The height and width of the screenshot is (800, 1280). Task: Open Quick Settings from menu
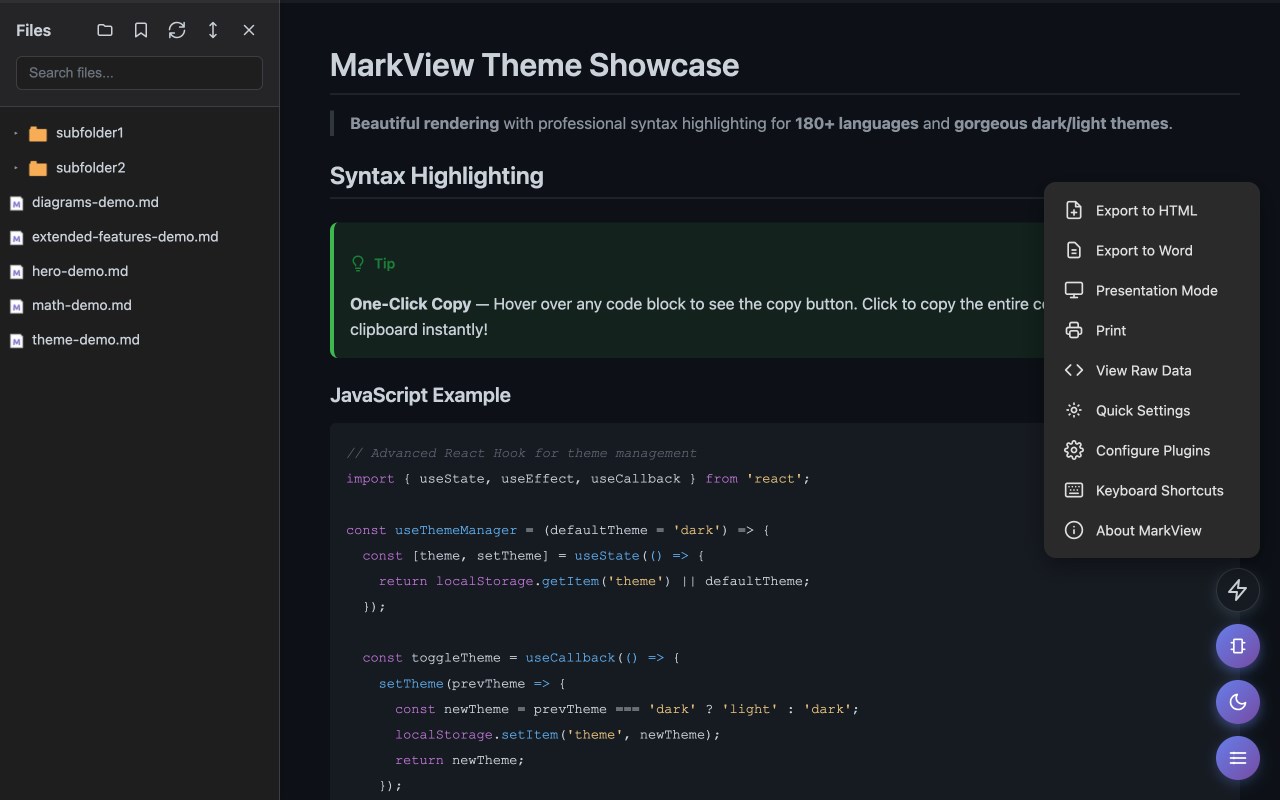pos(1151,410)
